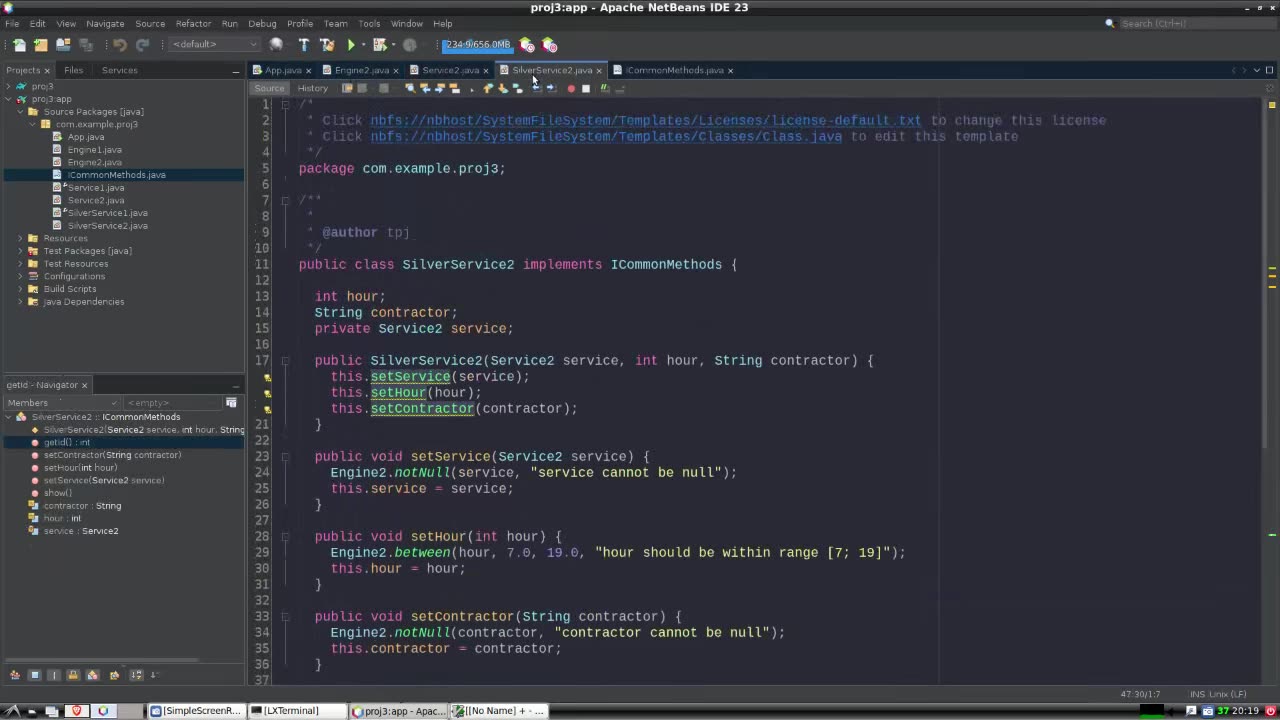Toggle the seventh Navigator bottom sort icon
The height and width of the screenshot is (720, 1280).
[137, 675]
